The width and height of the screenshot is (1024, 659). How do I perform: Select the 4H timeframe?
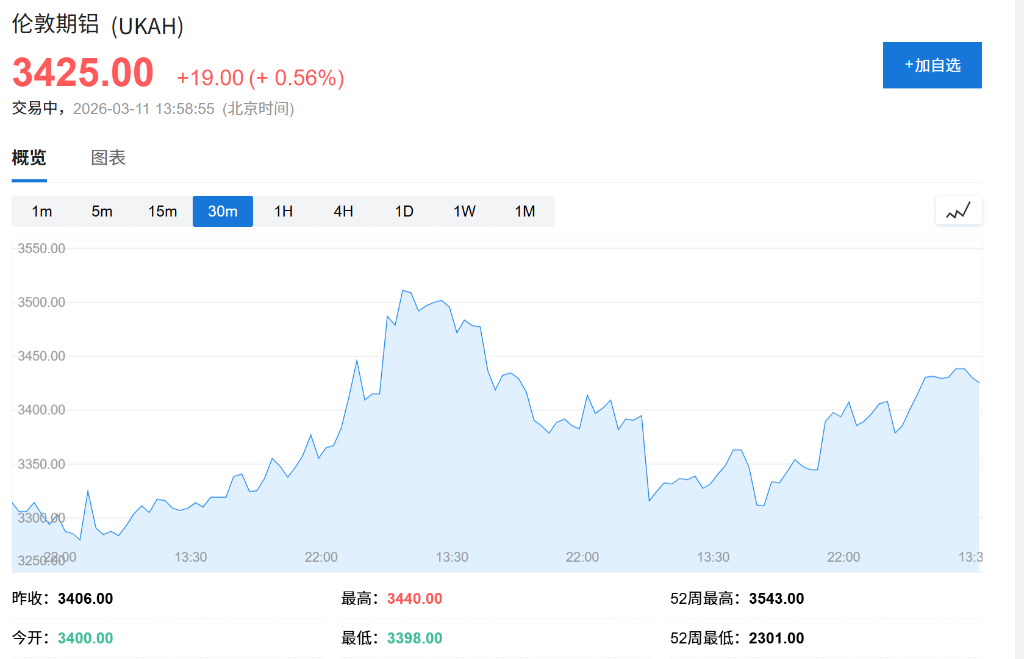(343, 211)
